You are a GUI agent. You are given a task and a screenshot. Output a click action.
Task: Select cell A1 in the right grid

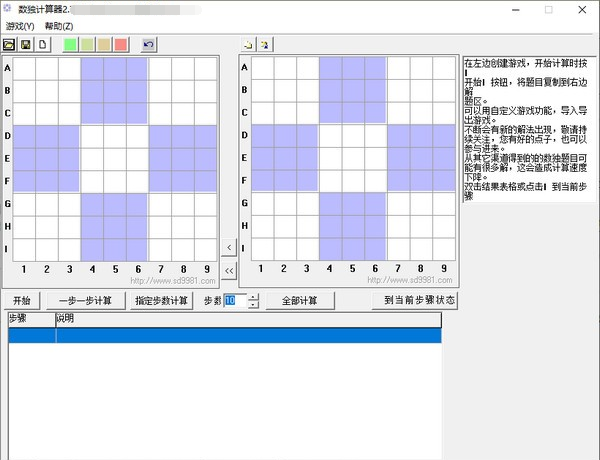pos(262,68)
